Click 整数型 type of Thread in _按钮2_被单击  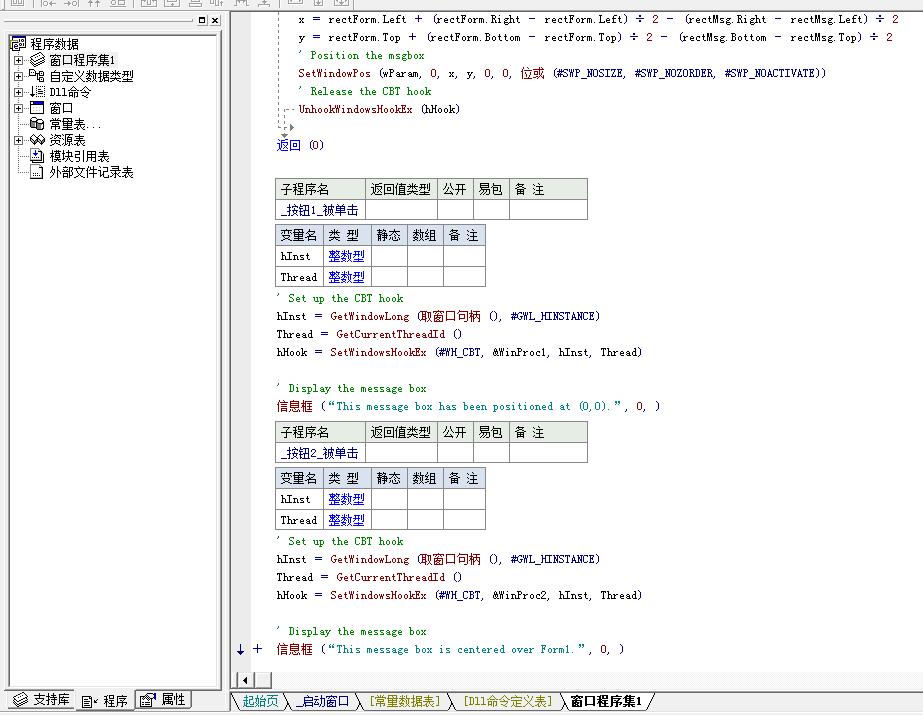[x=346, y=520]
